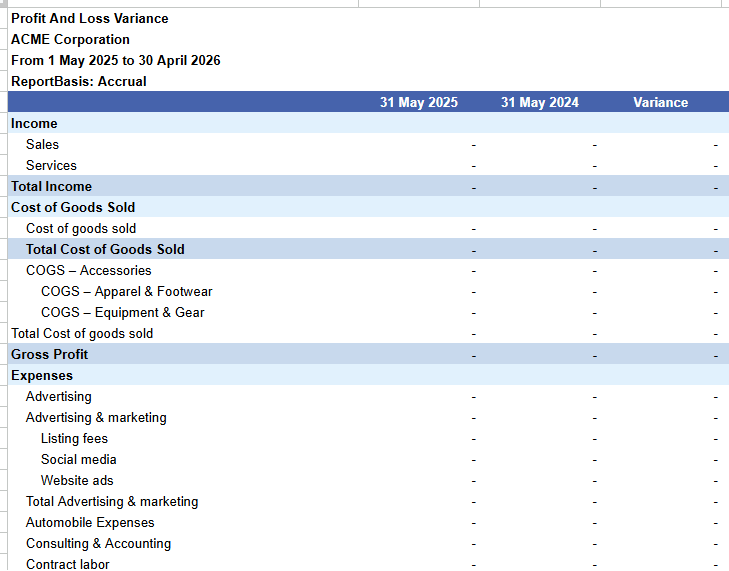This screenshot has height=571, width=729.
Task: Click the 'Cost of Goods Sold' section heading
Action: coord(73,207)
